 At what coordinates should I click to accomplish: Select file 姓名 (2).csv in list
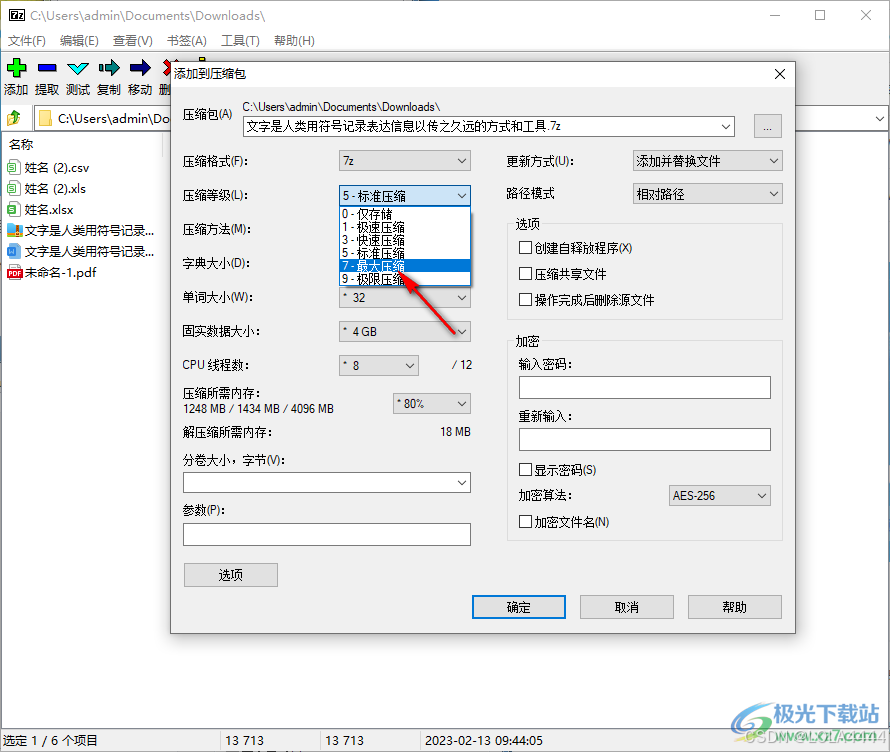[x=57, y=168]
